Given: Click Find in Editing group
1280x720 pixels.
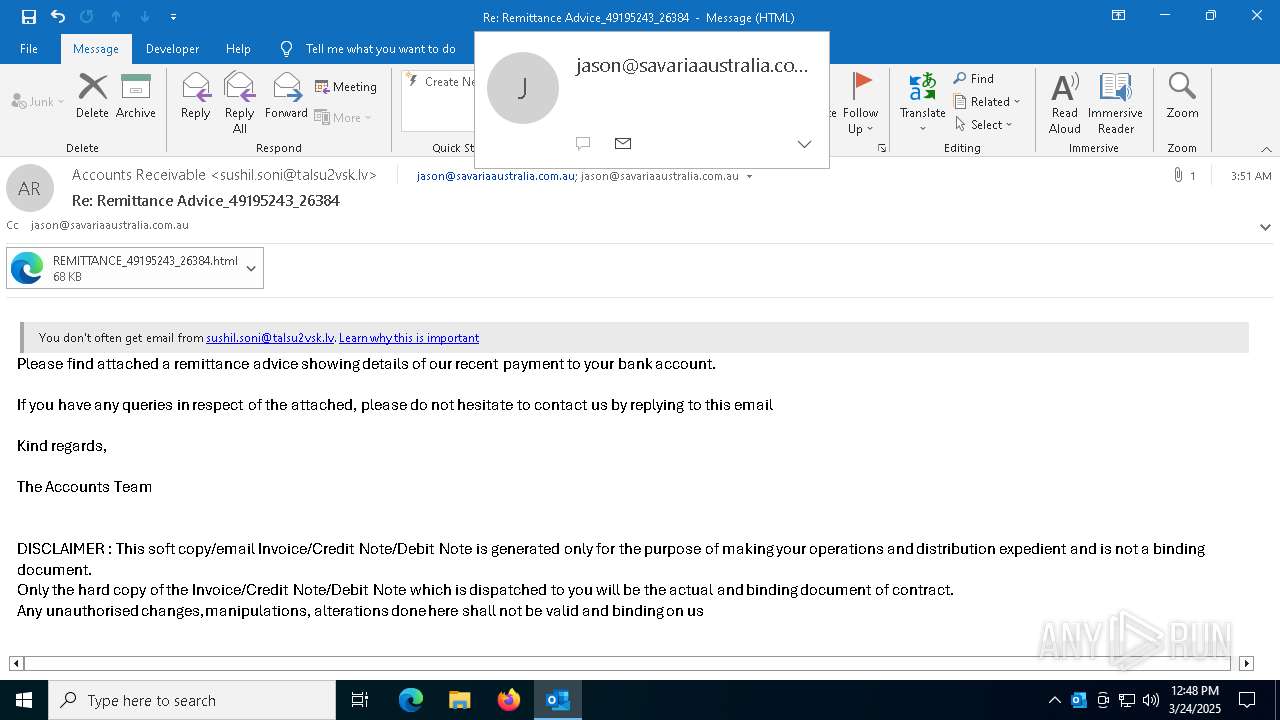Looking at the screenshot, I should (x=974, y=79).
